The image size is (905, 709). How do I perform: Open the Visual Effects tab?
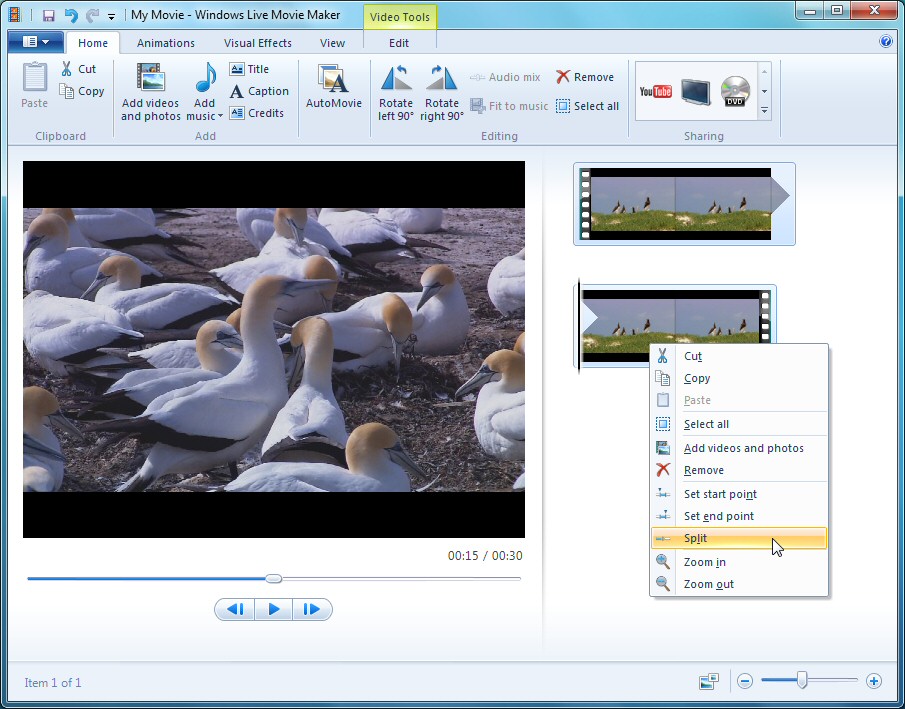point(257,43)
